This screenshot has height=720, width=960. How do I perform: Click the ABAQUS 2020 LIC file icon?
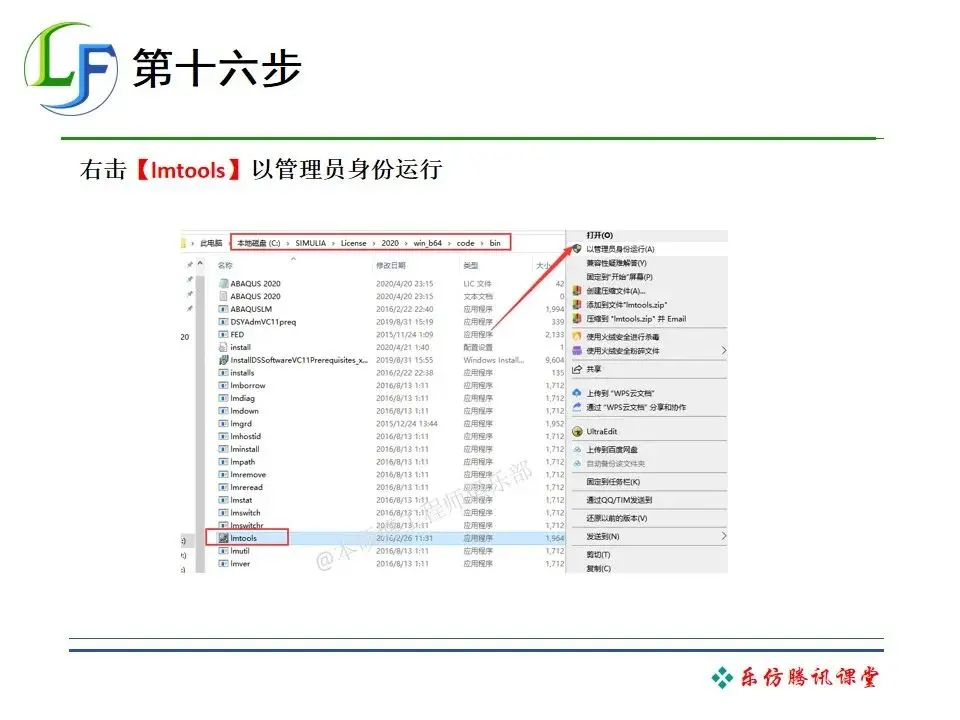click(x=223, y=283)
